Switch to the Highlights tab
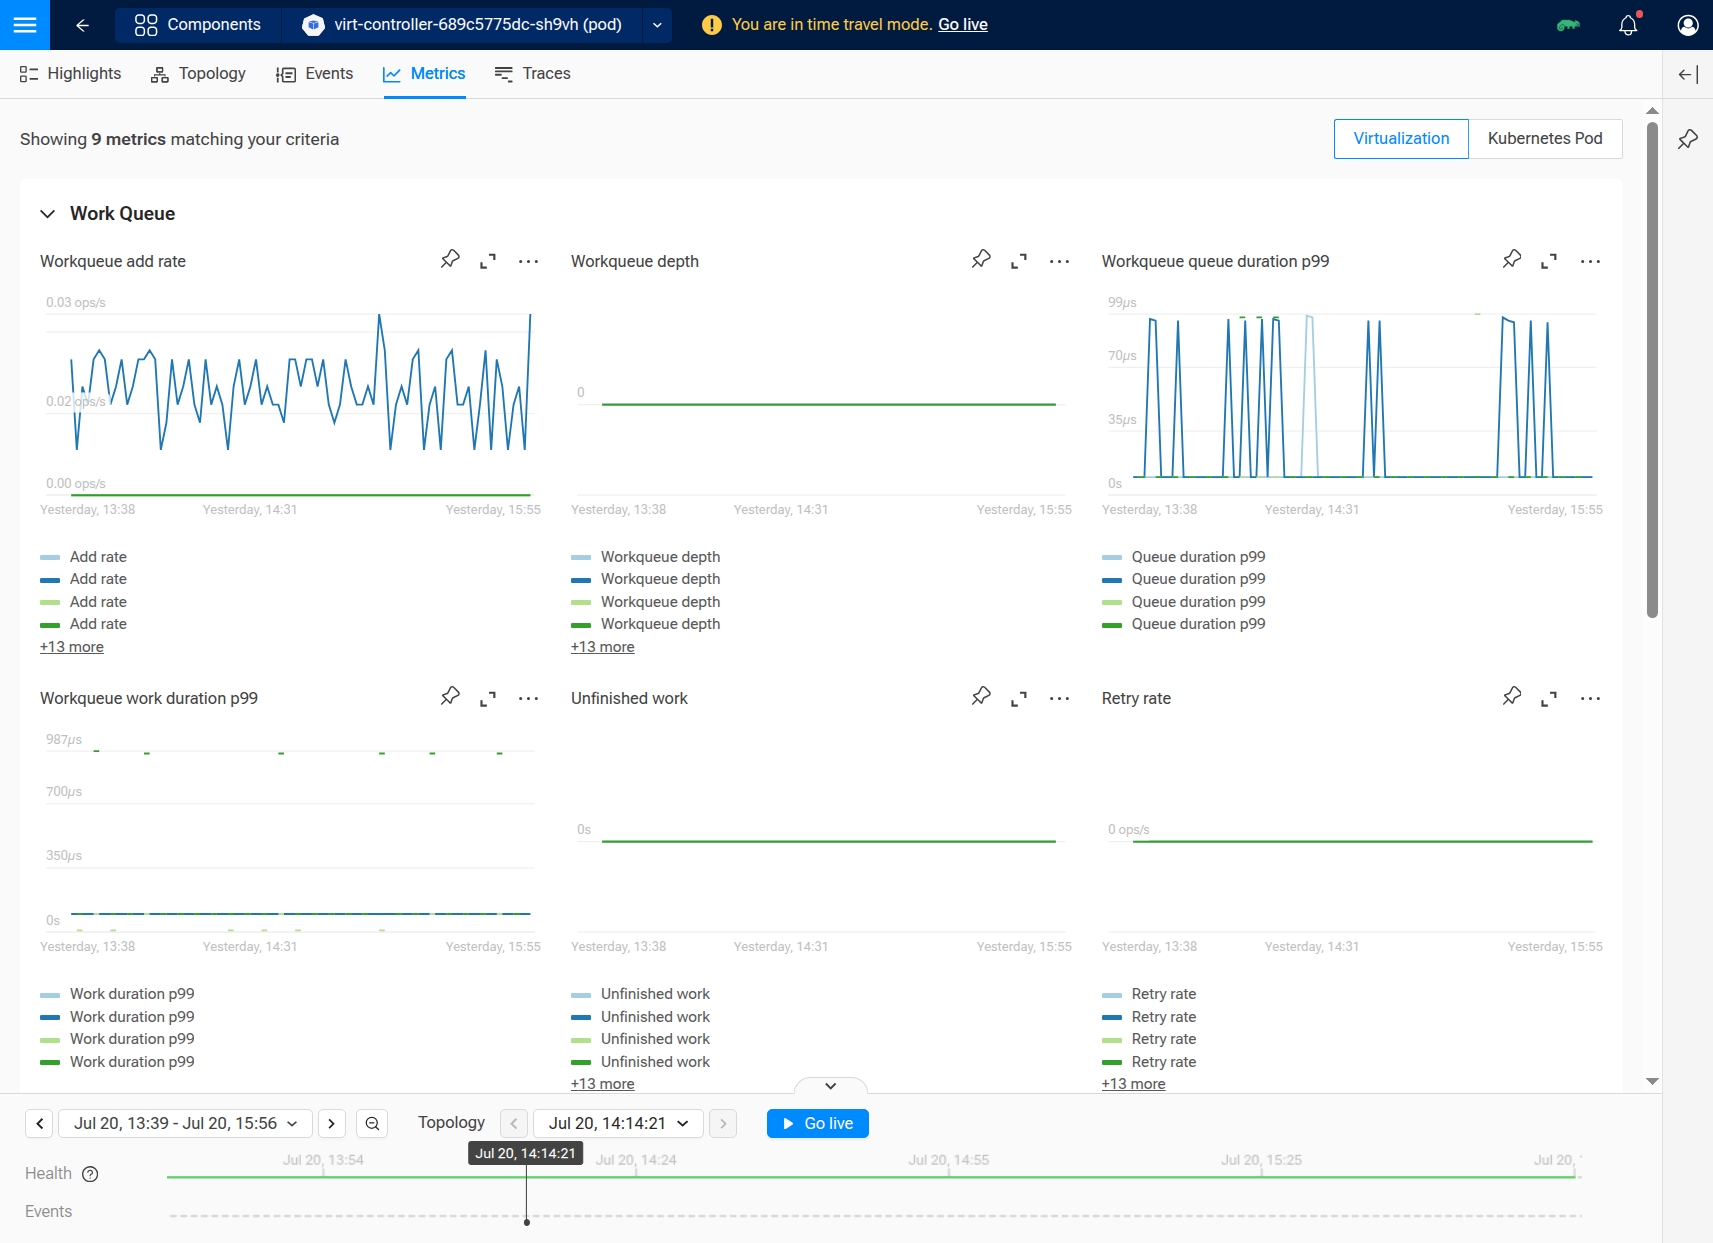 [70, 74]
